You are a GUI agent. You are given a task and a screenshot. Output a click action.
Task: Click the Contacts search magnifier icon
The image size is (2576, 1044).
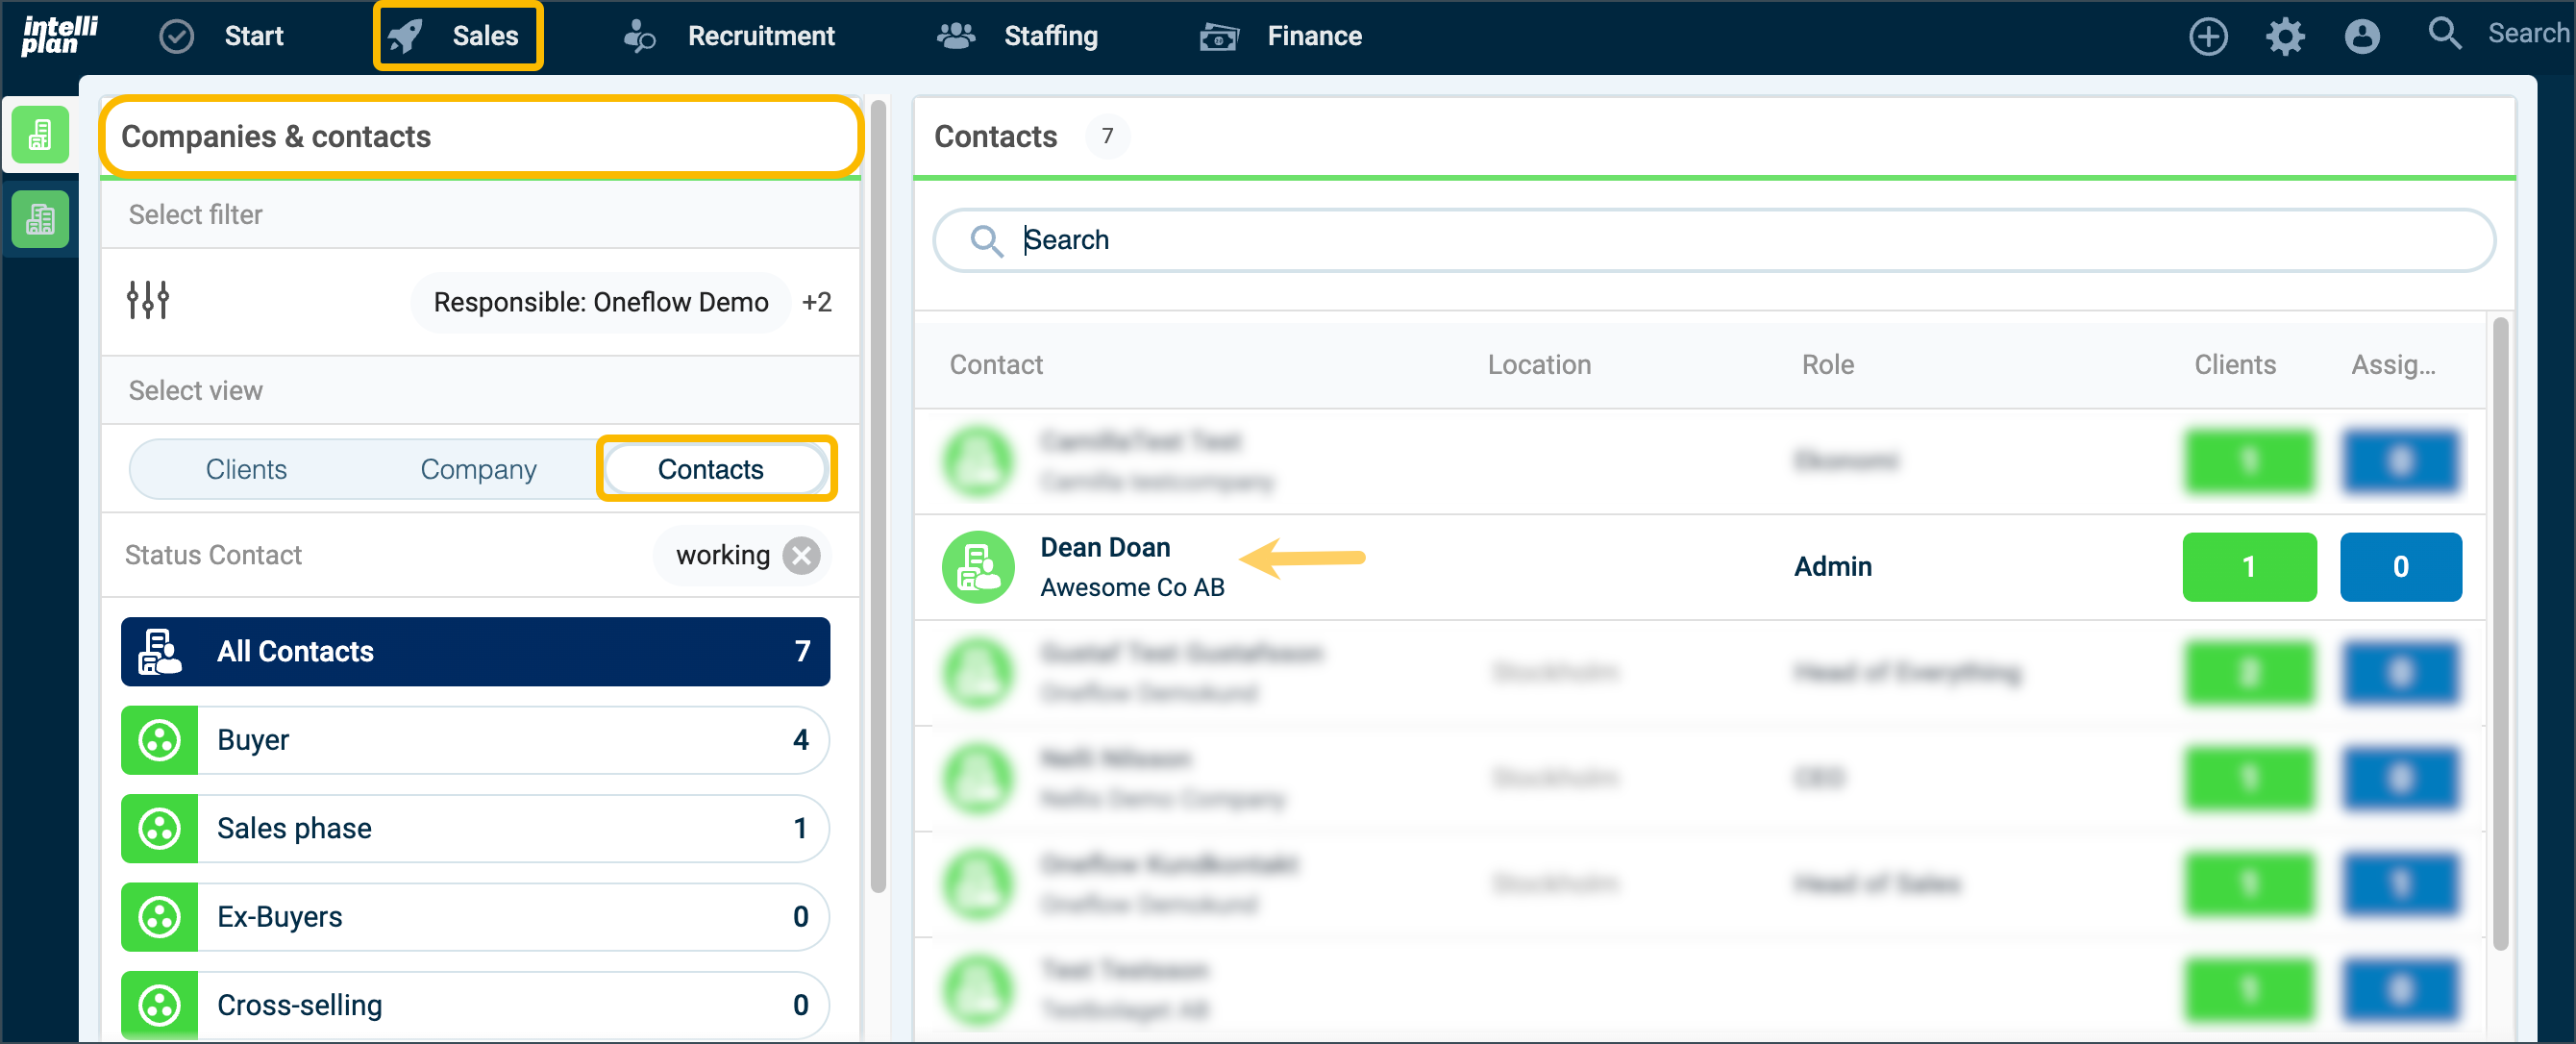click(x=986, y=240)
